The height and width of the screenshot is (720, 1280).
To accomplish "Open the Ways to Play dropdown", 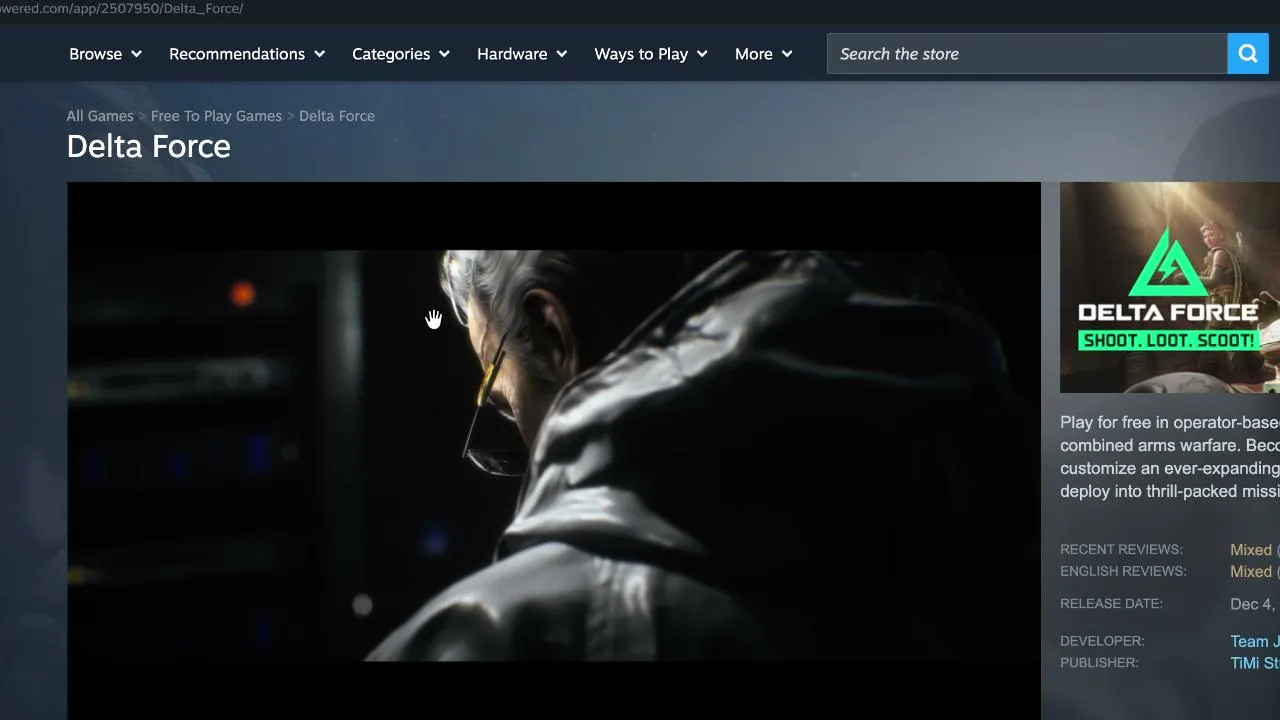I will pyautogui.click(x=651, y=54).
